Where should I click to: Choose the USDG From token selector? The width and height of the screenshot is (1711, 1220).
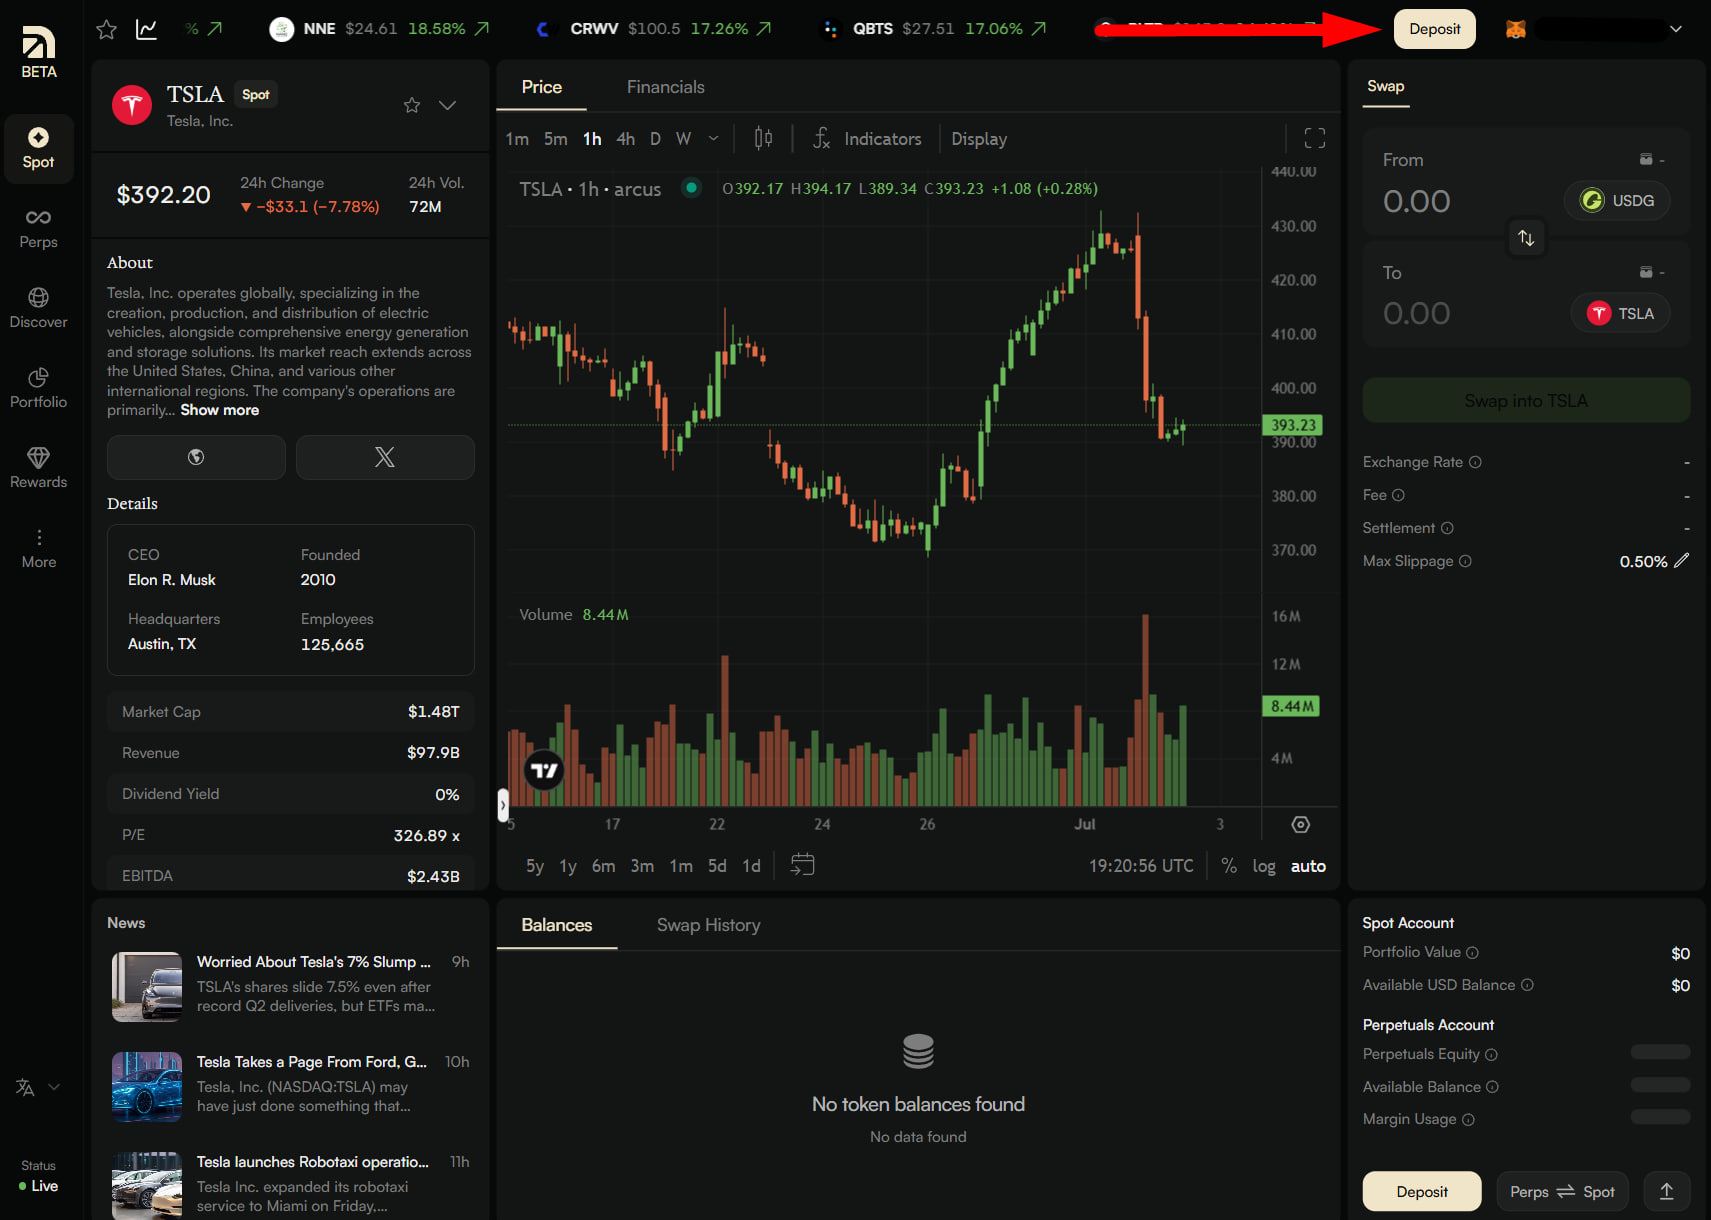(x=1617, y=201)
